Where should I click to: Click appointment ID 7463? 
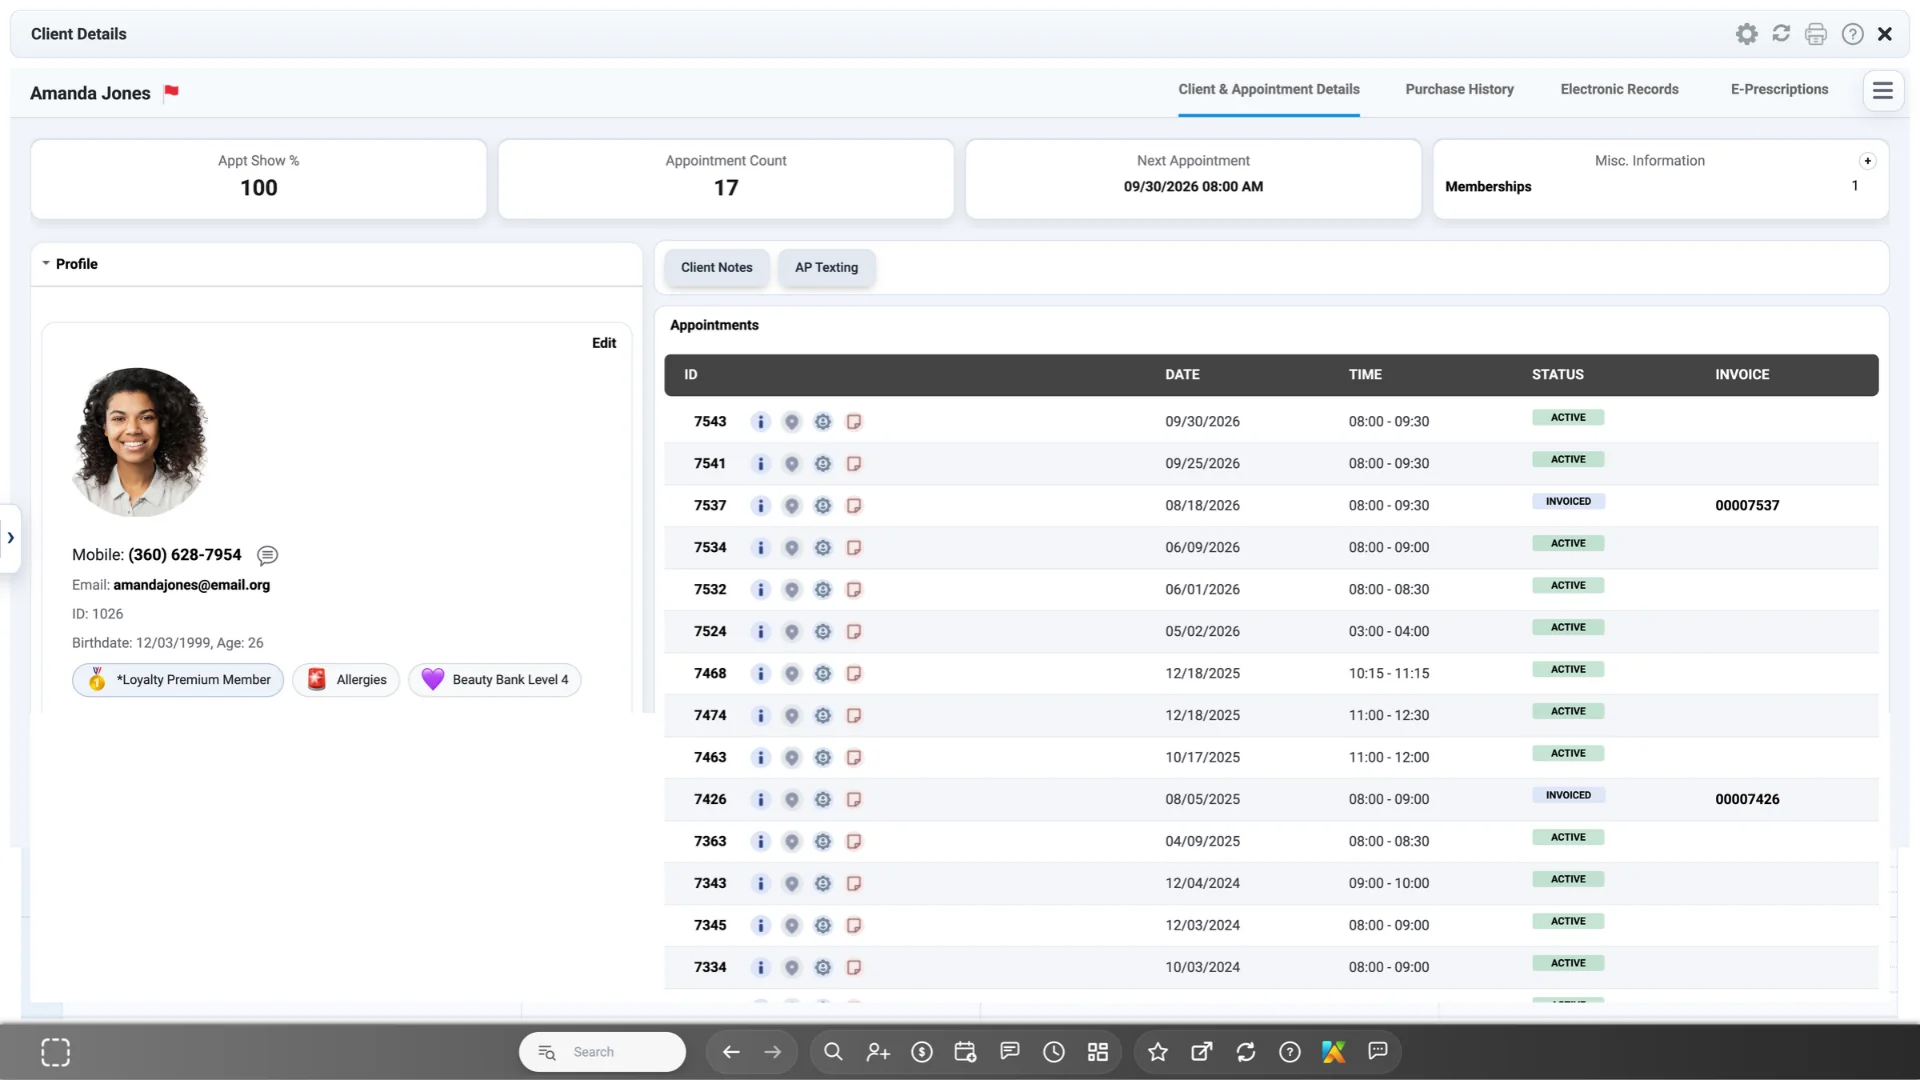tap(710, 758)
